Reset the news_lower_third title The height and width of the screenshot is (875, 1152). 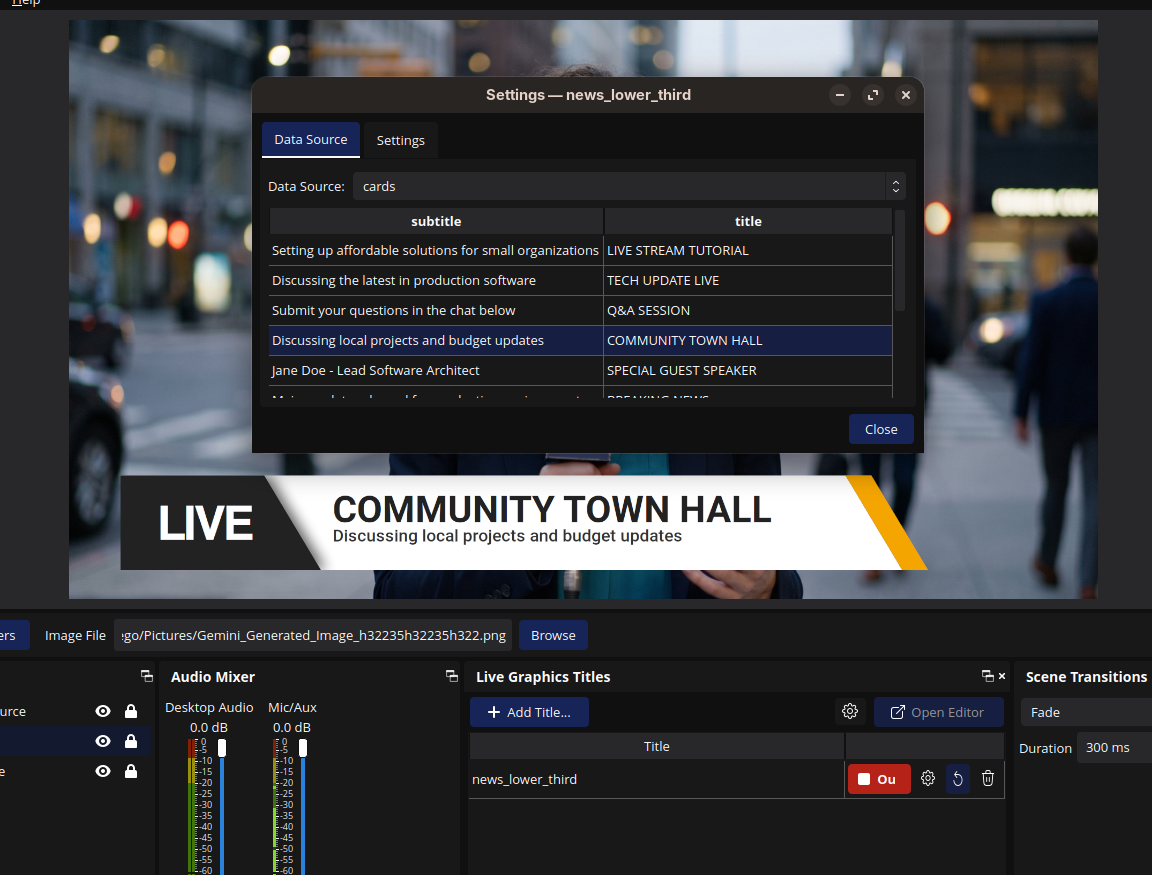958,779
